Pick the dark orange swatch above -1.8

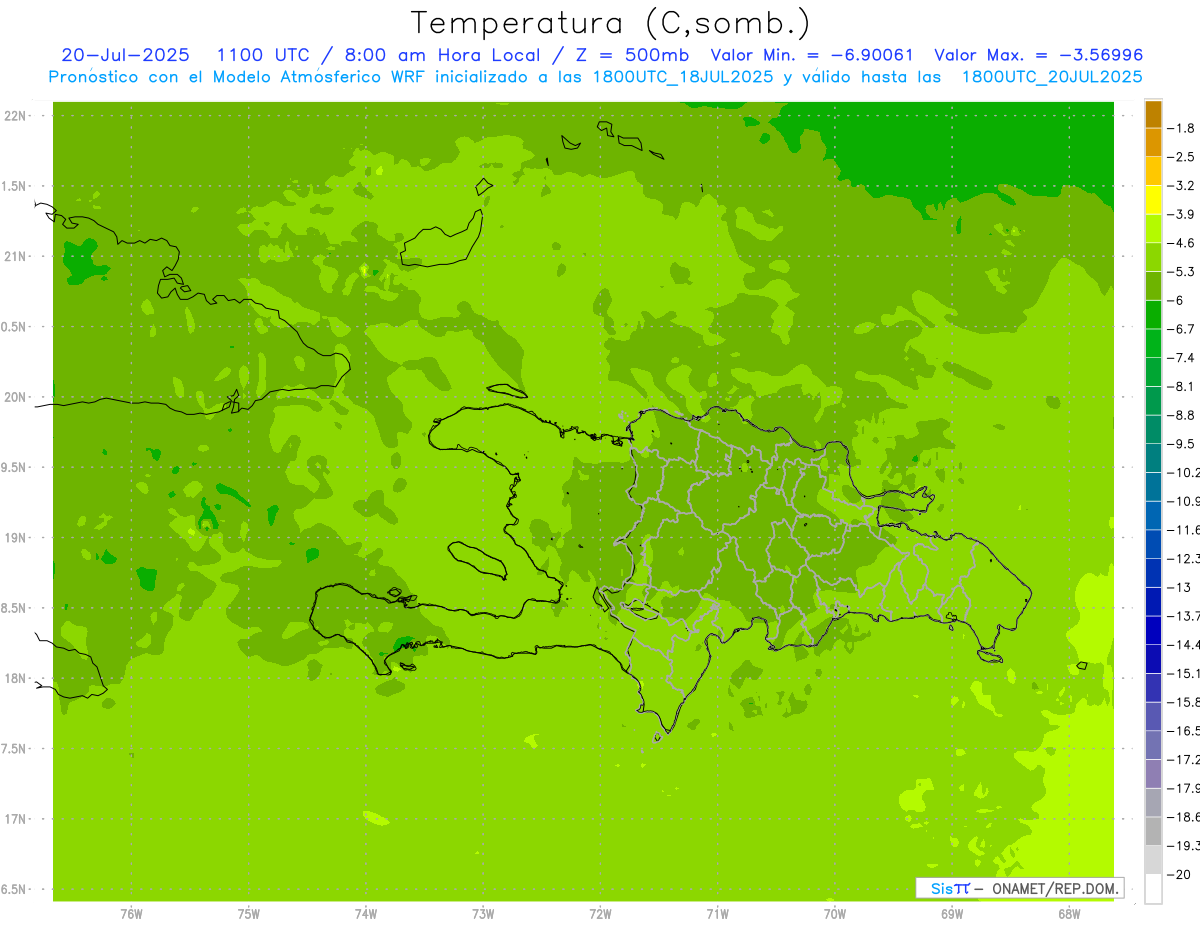coord(1153,114)
